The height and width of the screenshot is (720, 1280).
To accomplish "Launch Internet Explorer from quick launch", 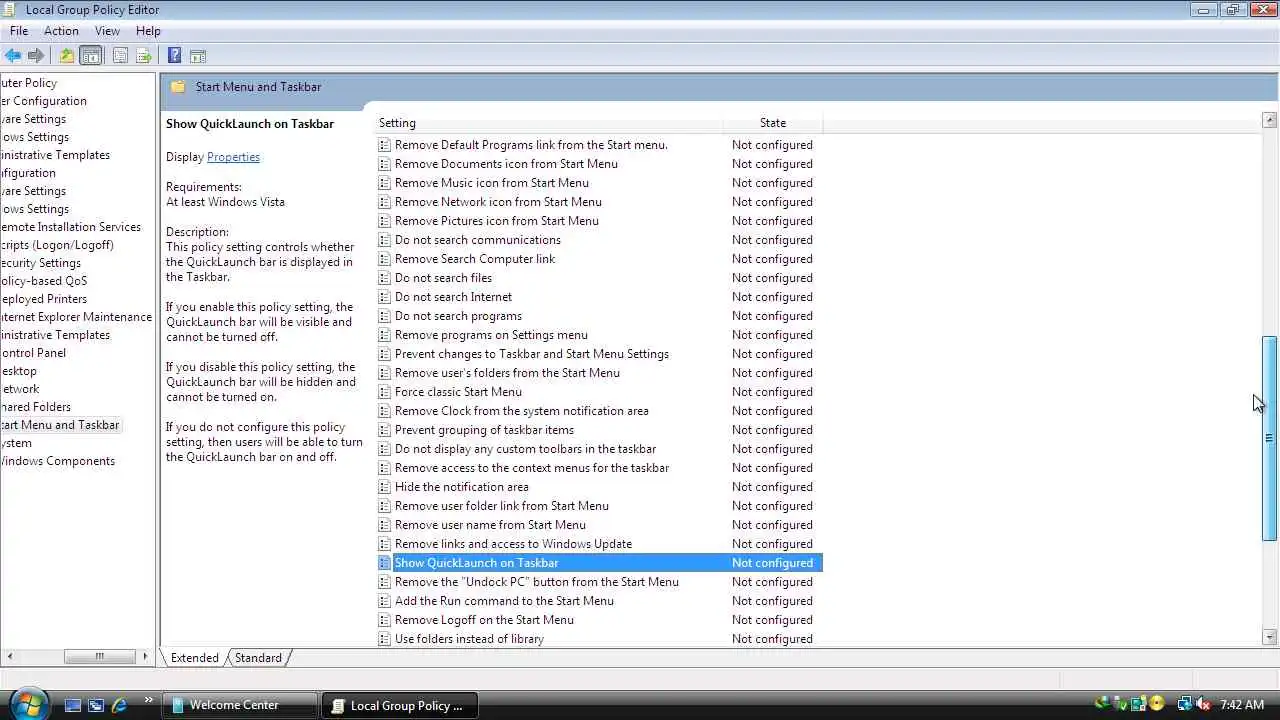I will tap(120, 705).
